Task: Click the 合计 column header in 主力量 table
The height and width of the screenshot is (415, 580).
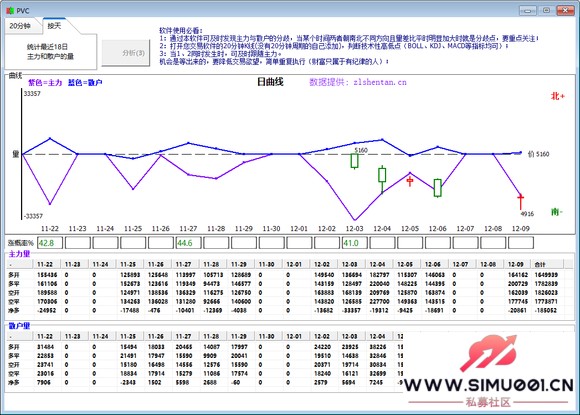Action: pyautogui.click(x=547, y=264)
